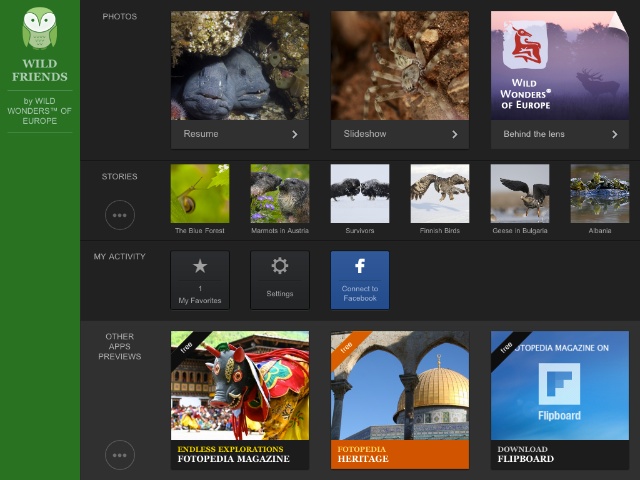Open The Blue Forest story thumbnail
Screen dimensions: 640x480
tap(200, 193)
